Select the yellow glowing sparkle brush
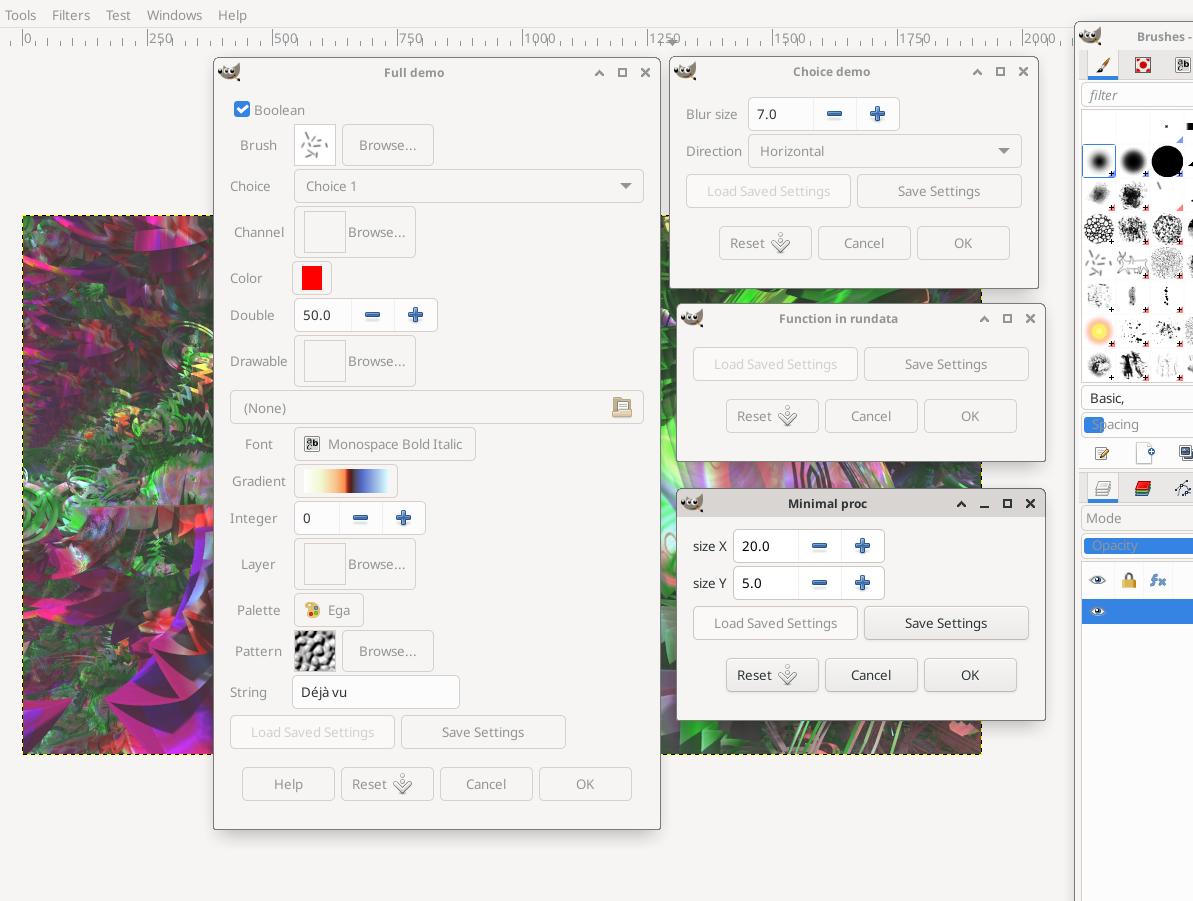 pos(1099,331)
